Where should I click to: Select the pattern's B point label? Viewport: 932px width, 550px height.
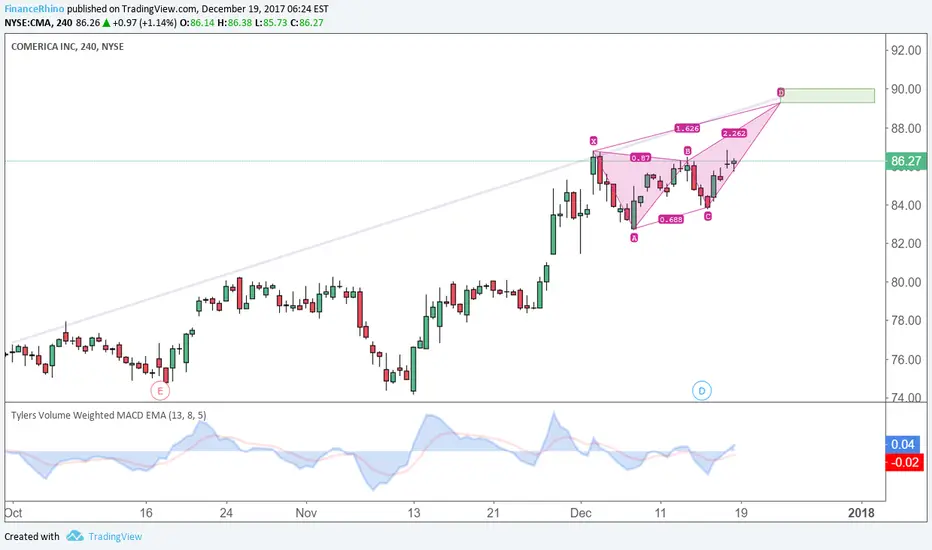click(688, 151)
